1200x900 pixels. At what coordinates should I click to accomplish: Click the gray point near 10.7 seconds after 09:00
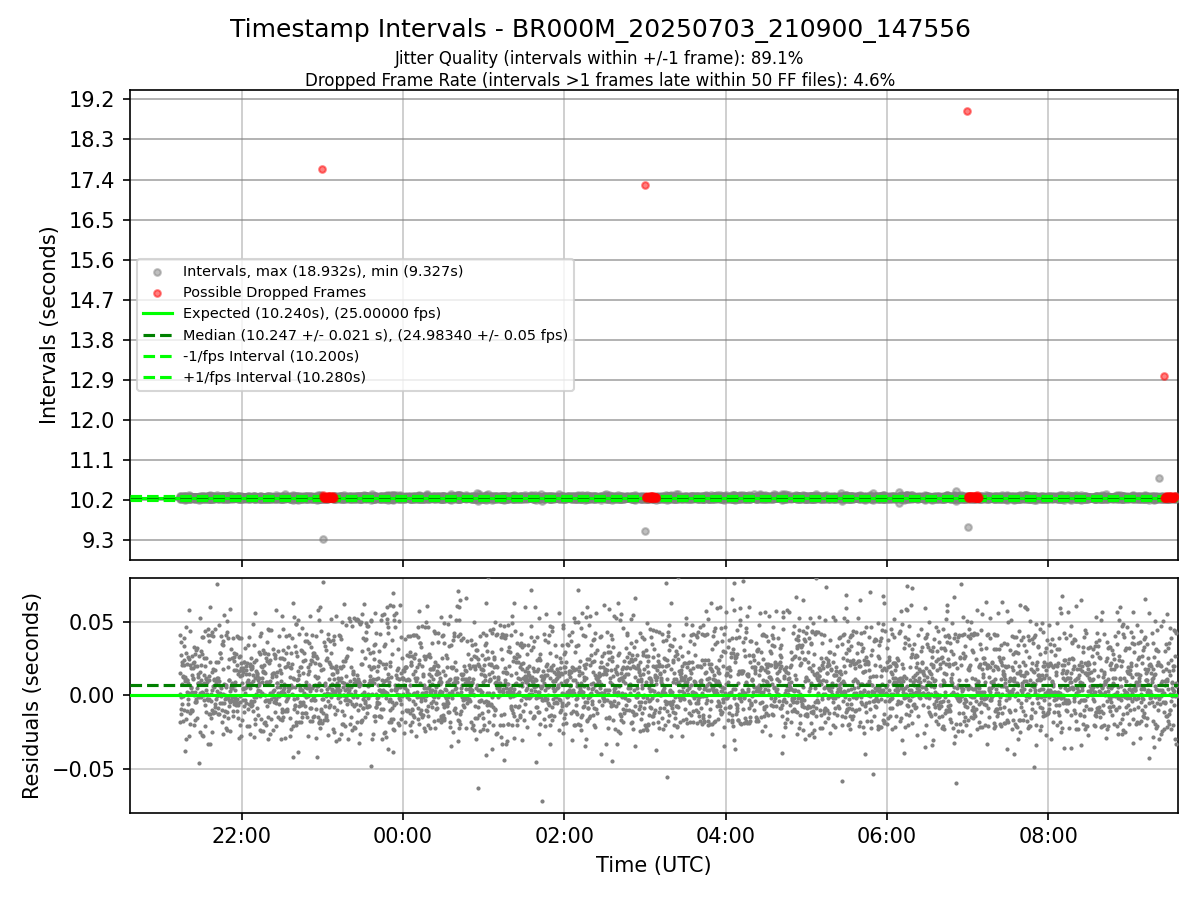pyautogui.click(x=1159, y=478)
